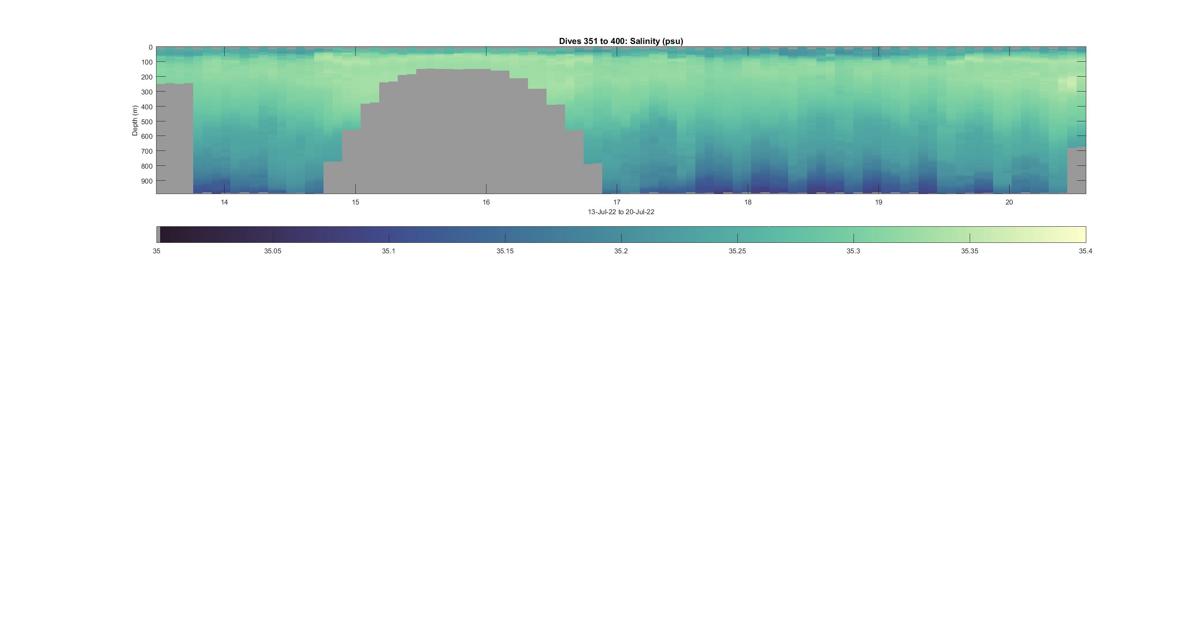This screenshot has height=622, width=1200.
Task: Click depth tick label 700
Action: pyautogui.click(x=146, y=151)
